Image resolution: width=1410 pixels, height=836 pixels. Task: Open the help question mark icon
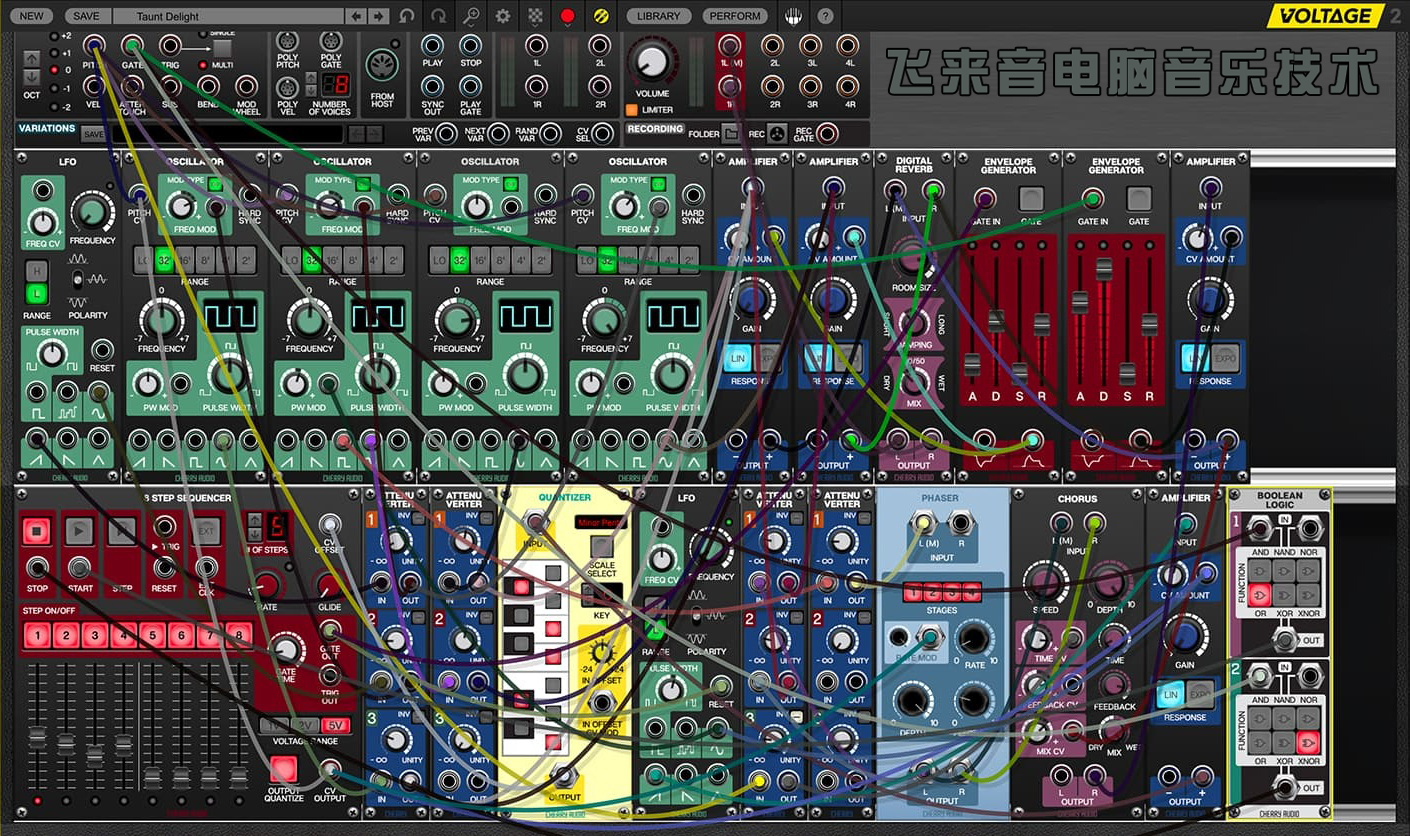[825, 16]
